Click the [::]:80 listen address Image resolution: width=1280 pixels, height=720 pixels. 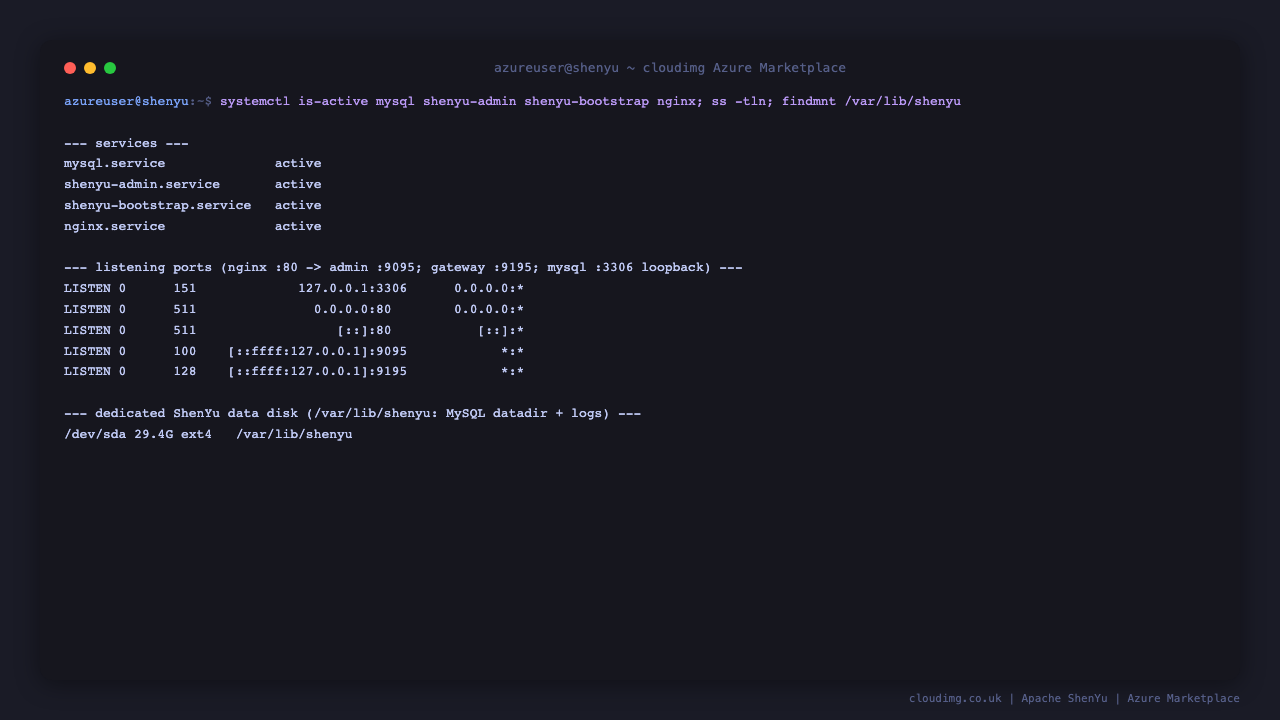click(364, 330)
